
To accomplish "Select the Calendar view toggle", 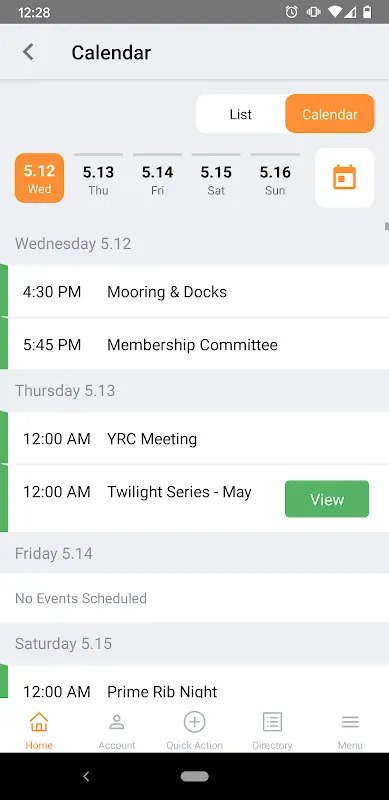I will pos(330,114).
